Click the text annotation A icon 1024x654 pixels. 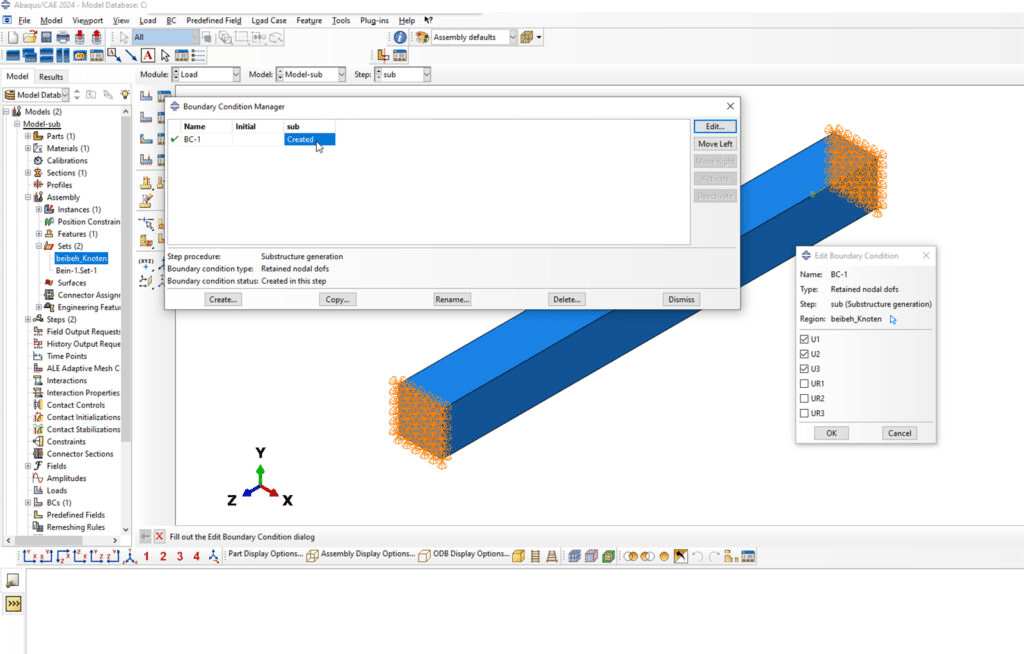click(148, 55)
